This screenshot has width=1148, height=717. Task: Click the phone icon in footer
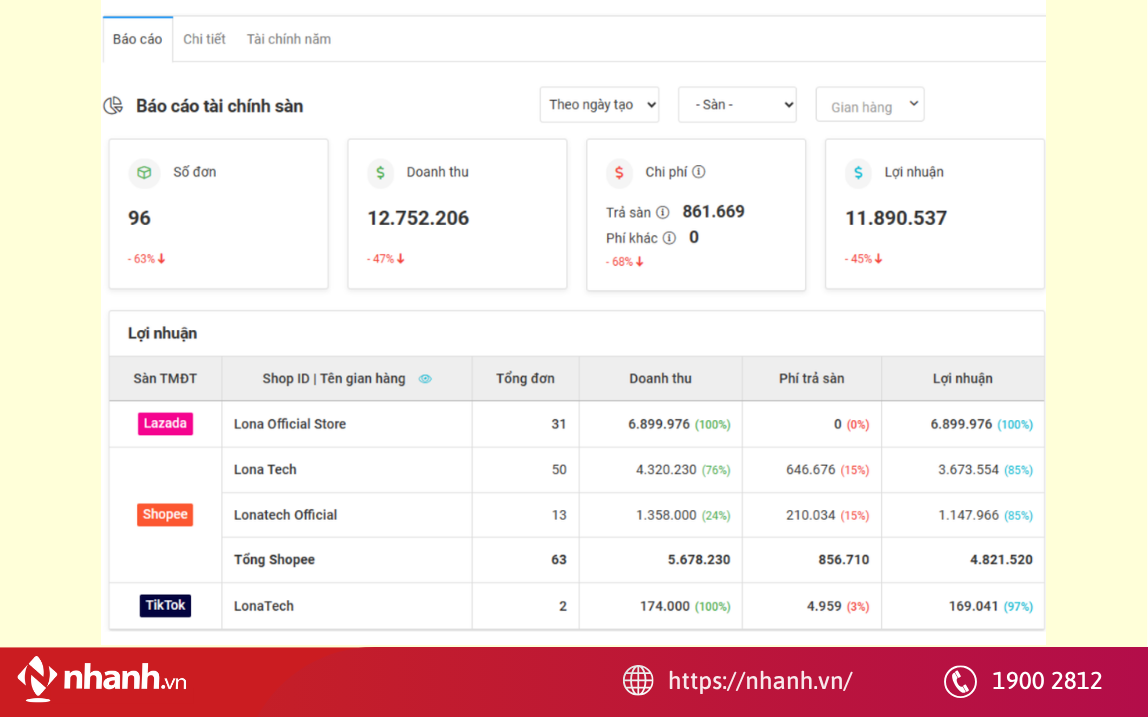click(960, 681)
